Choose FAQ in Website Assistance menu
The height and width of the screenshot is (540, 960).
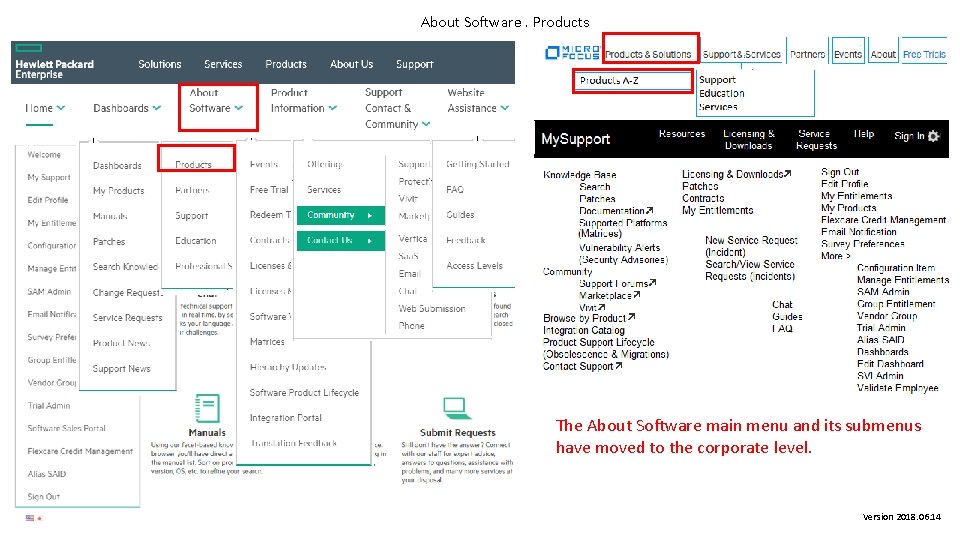455,190
